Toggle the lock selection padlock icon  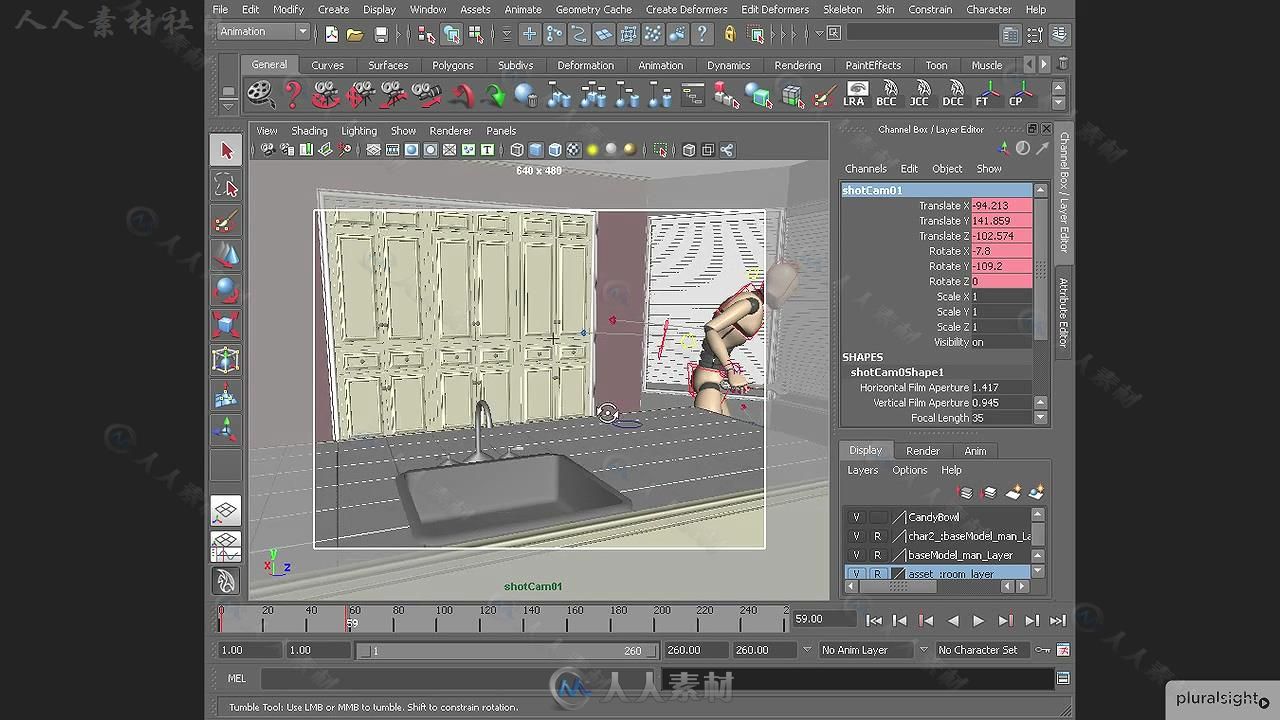tap(730, 34)
